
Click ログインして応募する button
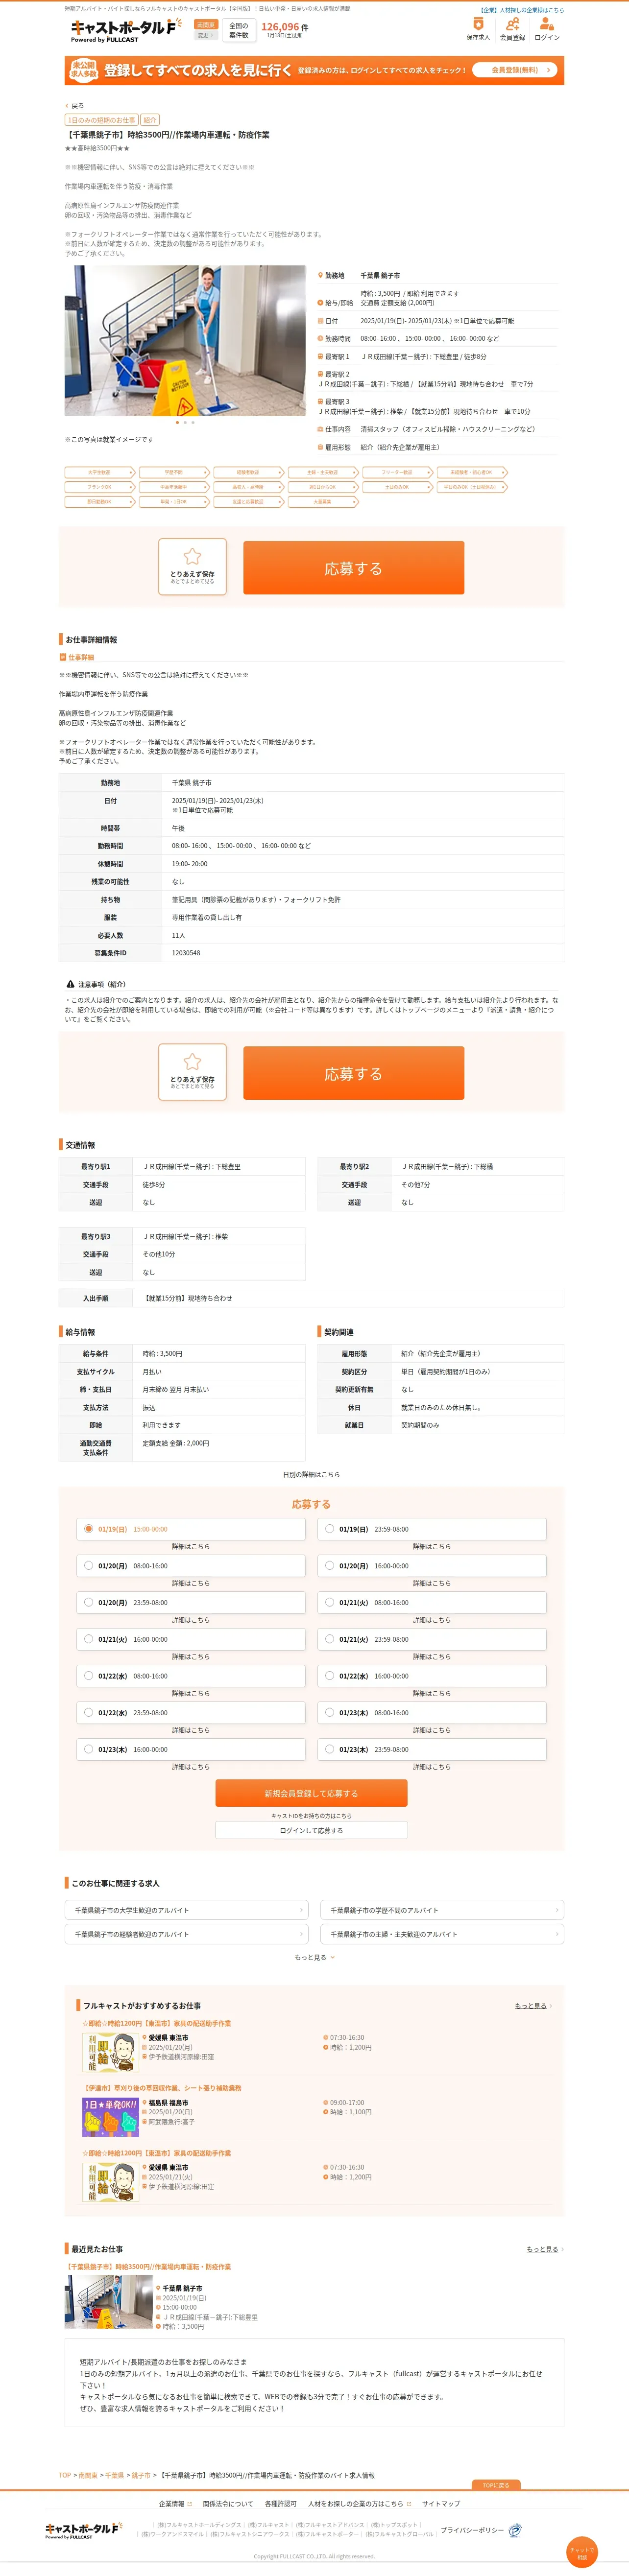point(311,1831)
